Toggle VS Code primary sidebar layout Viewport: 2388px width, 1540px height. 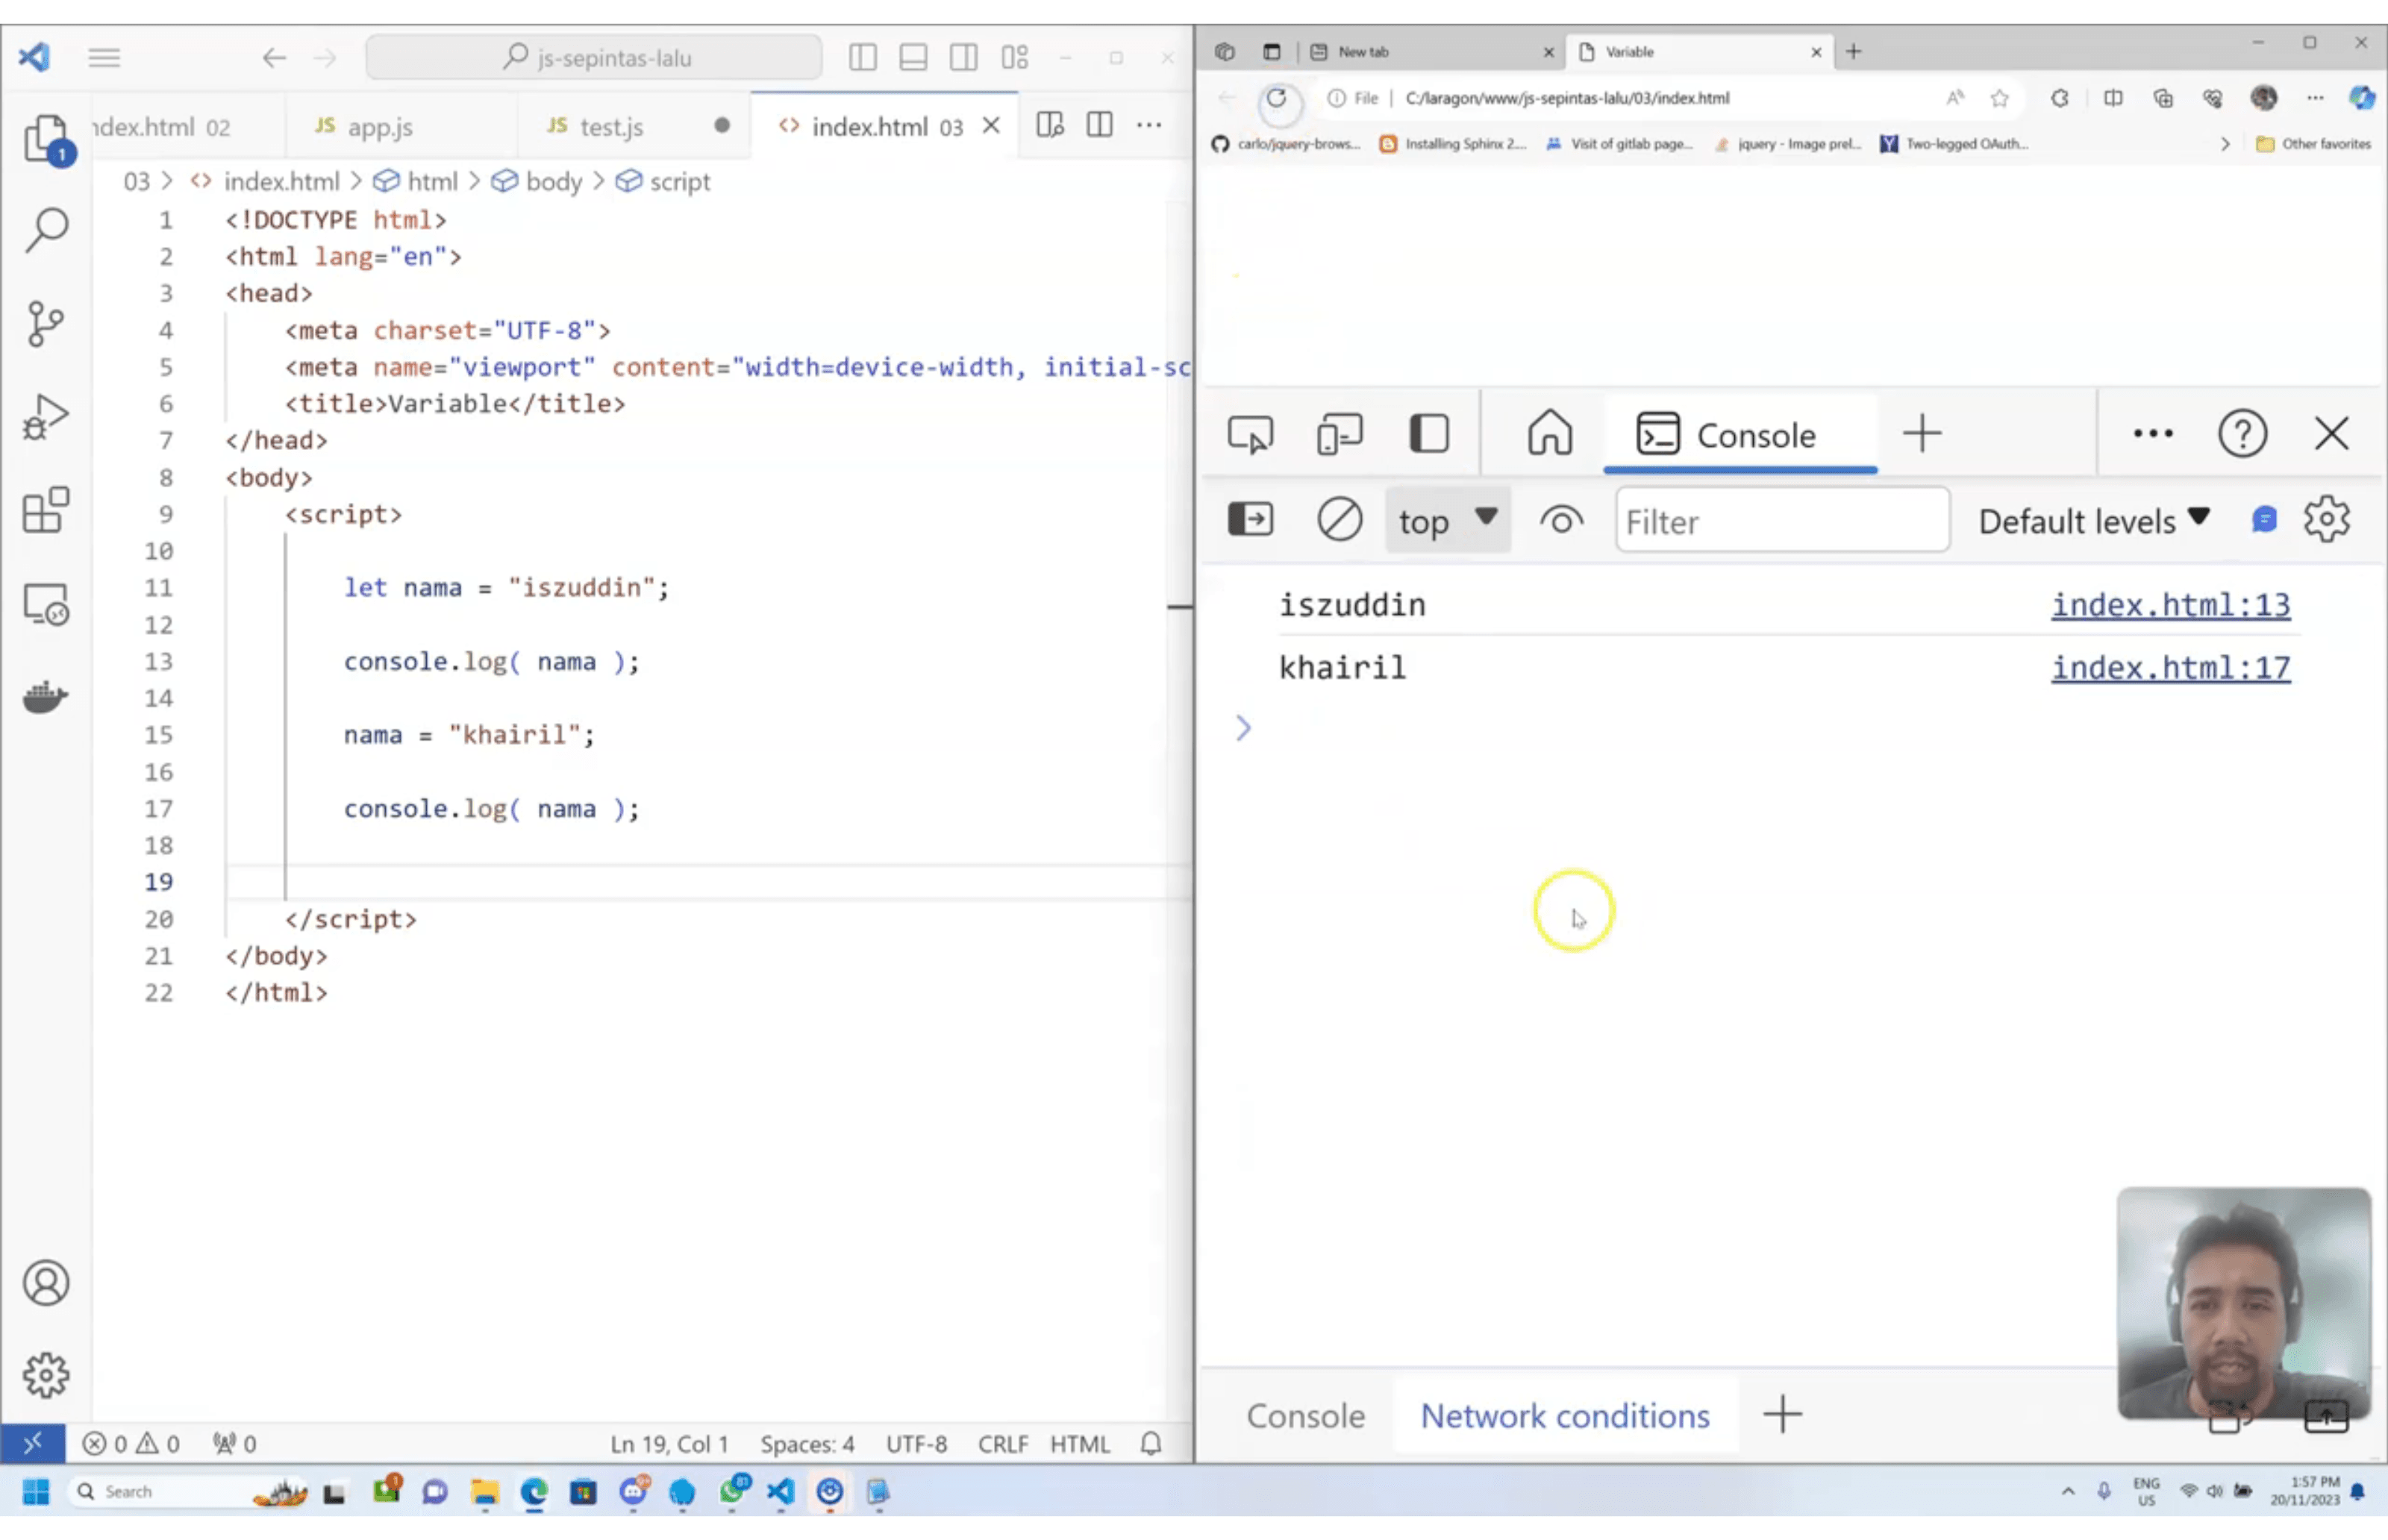click(x=862, y=57)
